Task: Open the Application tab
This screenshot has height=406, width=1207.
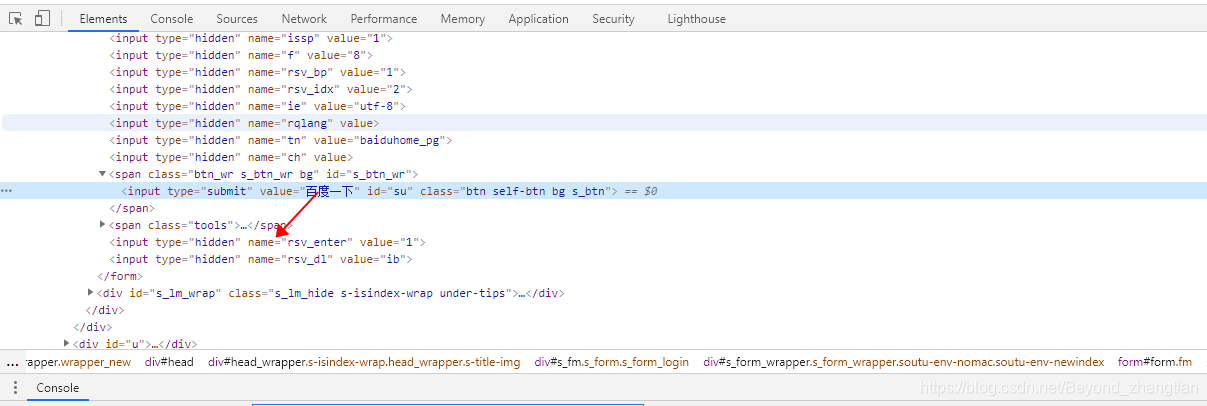Action: tap(539, 19)
